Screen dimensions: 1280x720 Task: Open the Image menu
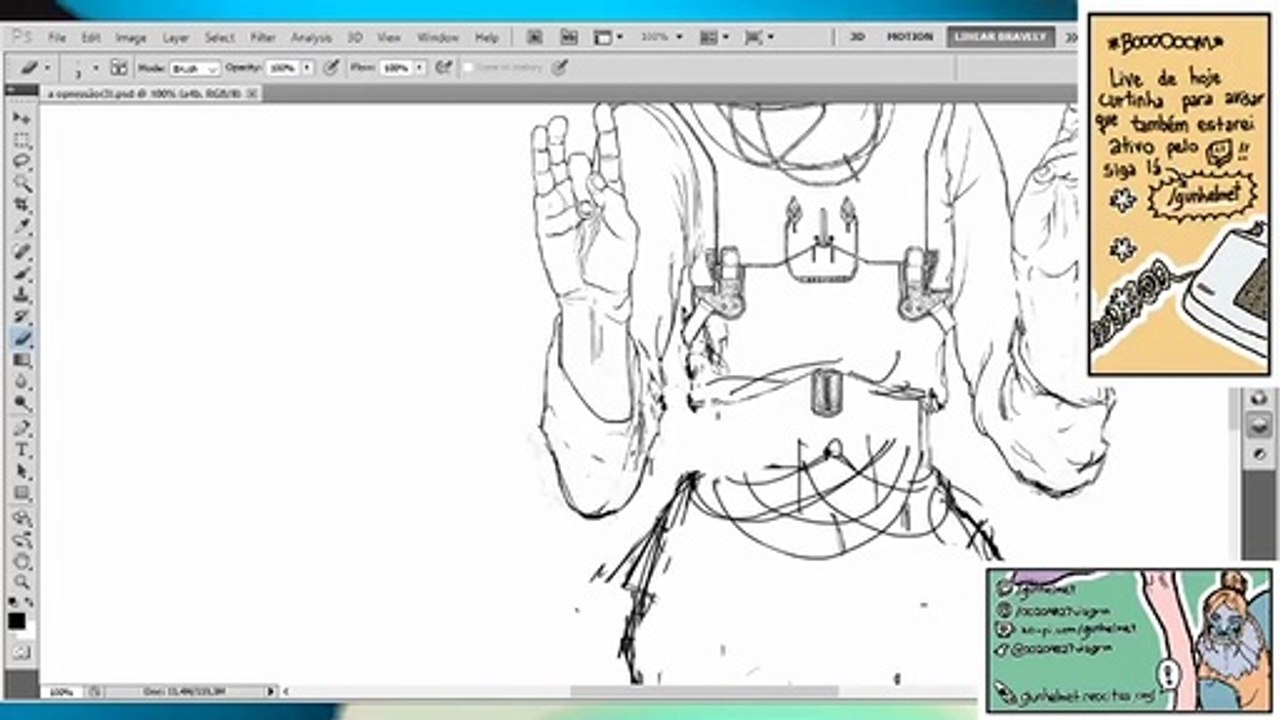pos(131,37)
